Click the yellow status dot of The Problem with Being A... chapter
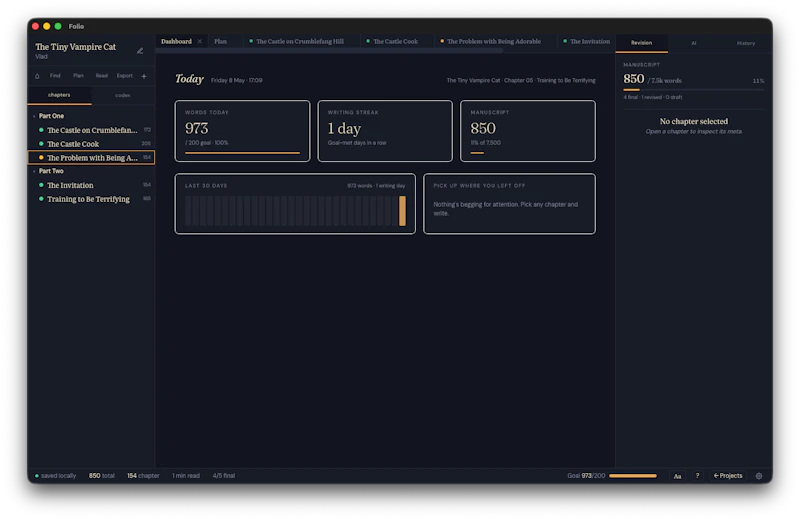 (x=41, y=158)
